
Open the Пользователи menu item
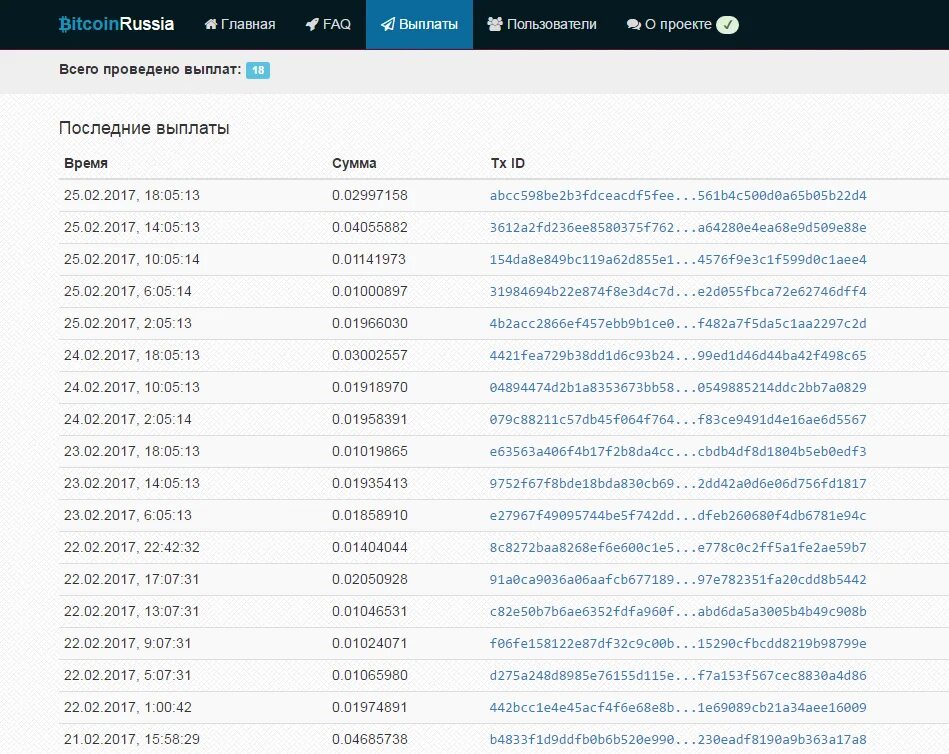[x=542, y=24]
